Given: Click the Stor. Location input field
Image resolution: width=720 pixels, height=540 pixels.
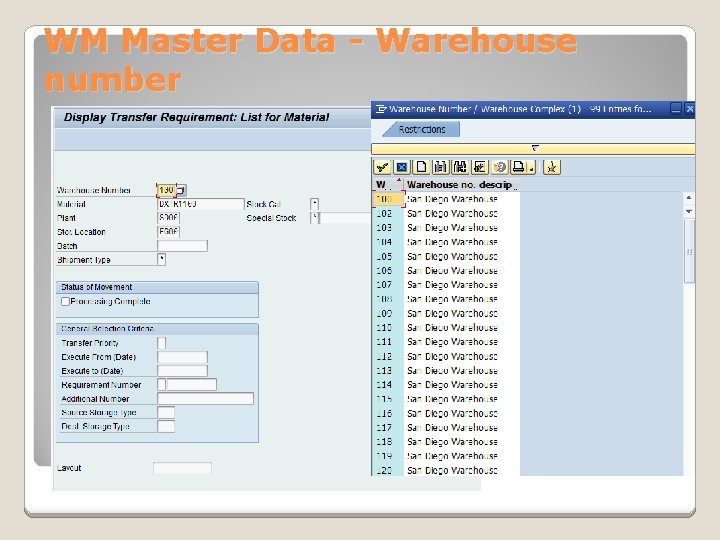Looking at the screenshot, I should coord(168,232).
